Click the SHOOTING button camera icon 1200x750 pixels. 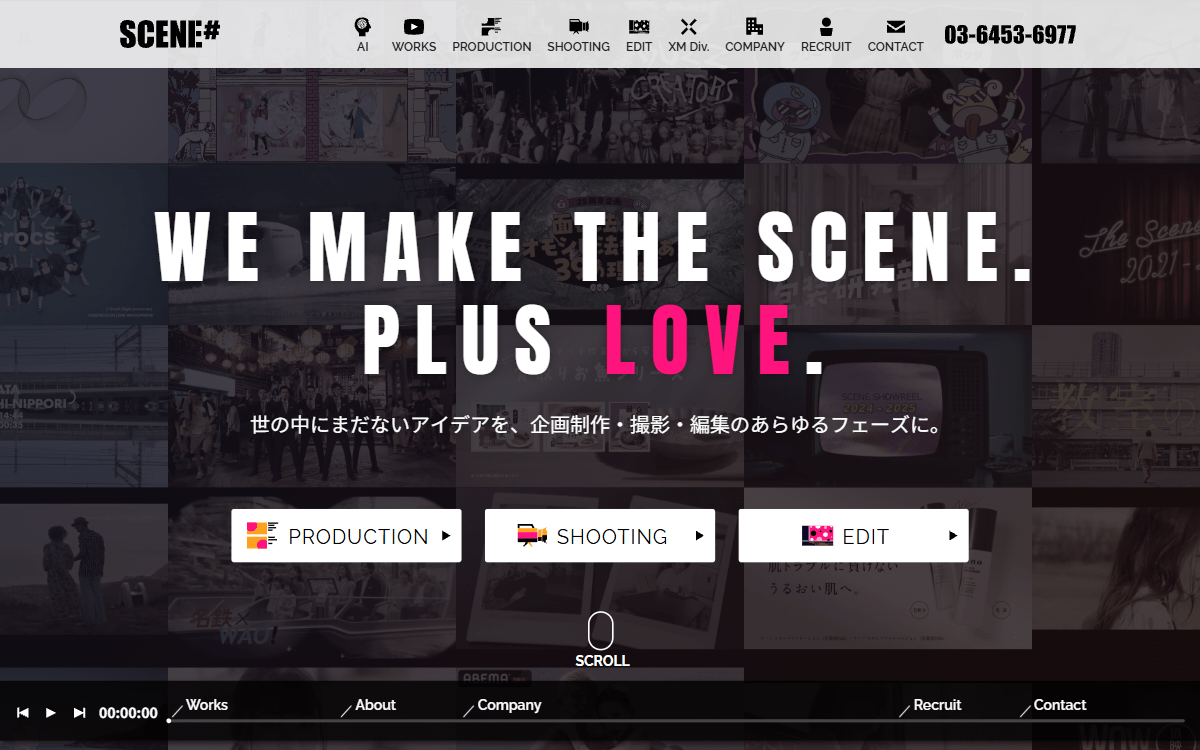click(532, 535)
